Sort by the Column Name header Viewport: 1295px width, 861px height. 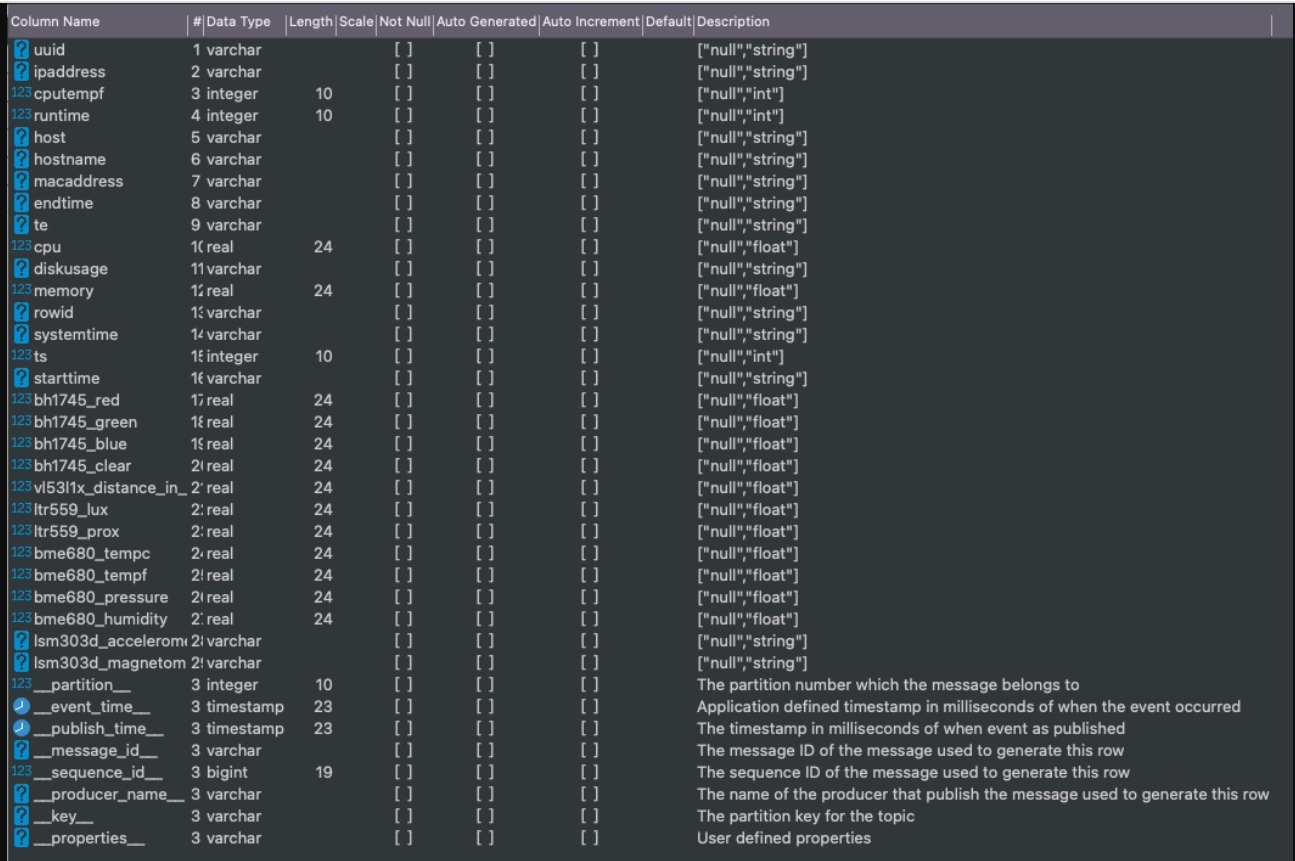[54, 22]
